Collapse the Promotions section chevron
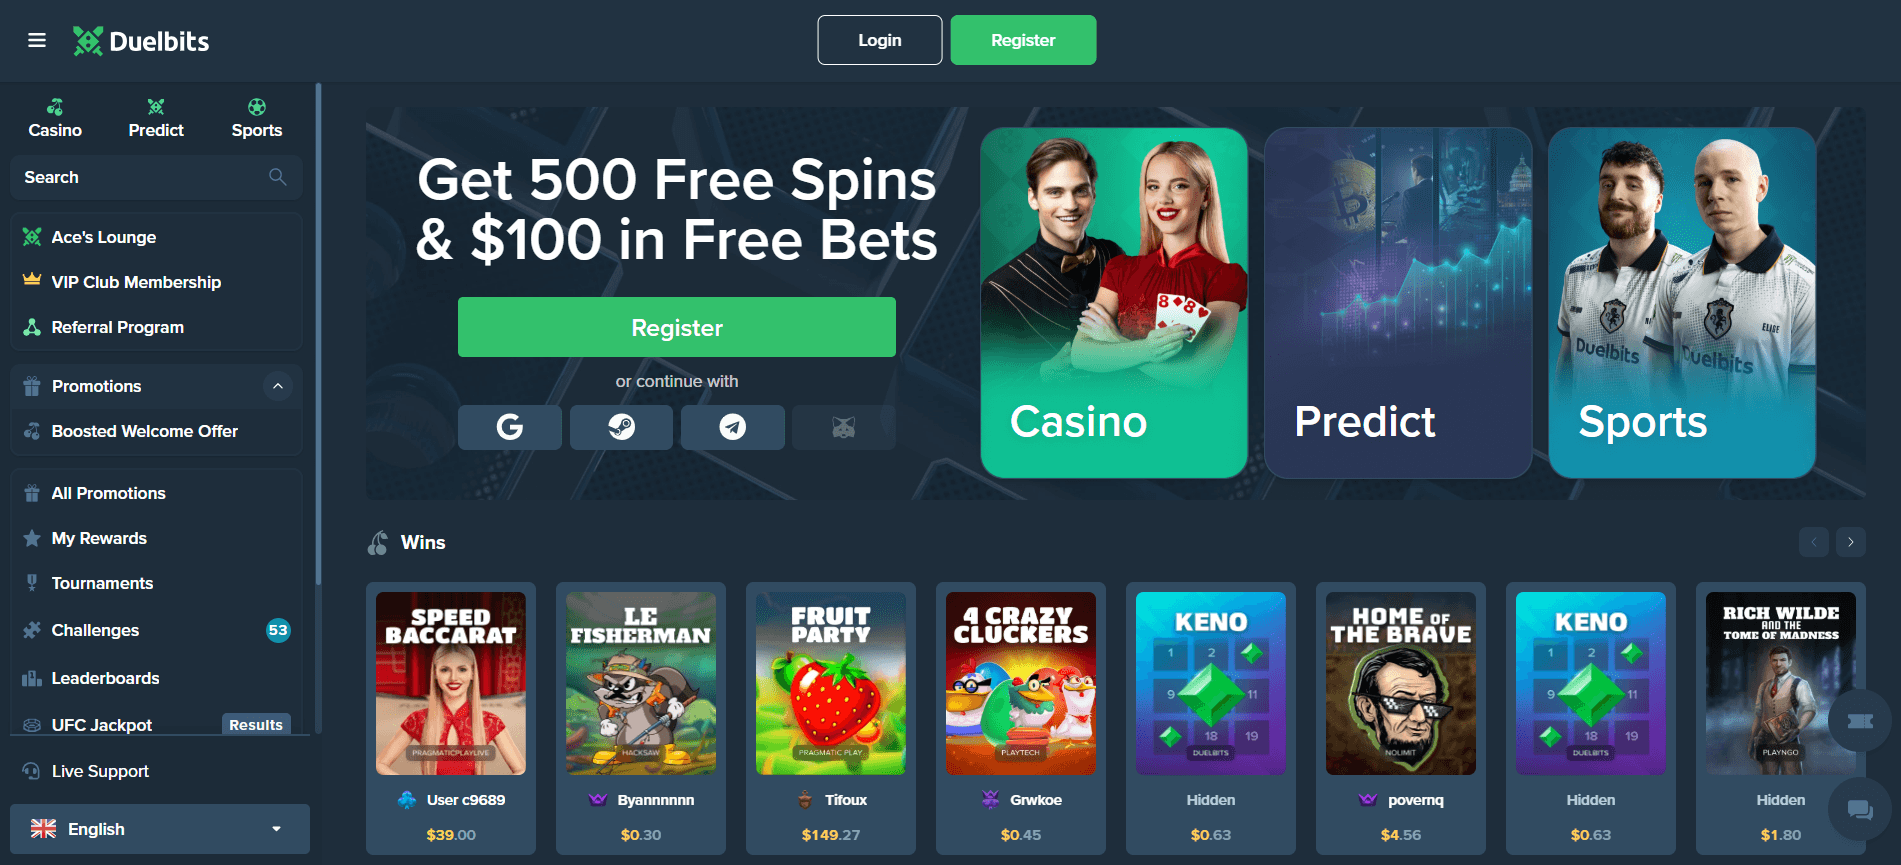The image size is (1901, 865). point(278,386)
